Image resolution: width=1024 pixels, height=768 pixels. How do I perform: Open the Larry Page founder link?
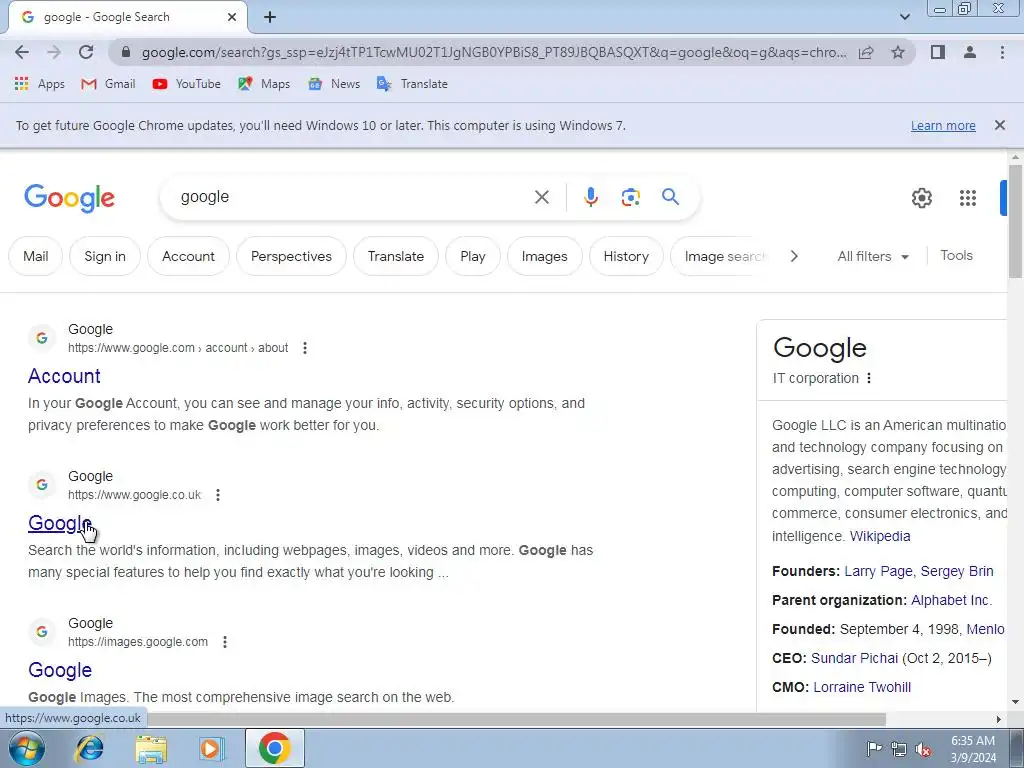pos(878,571)
